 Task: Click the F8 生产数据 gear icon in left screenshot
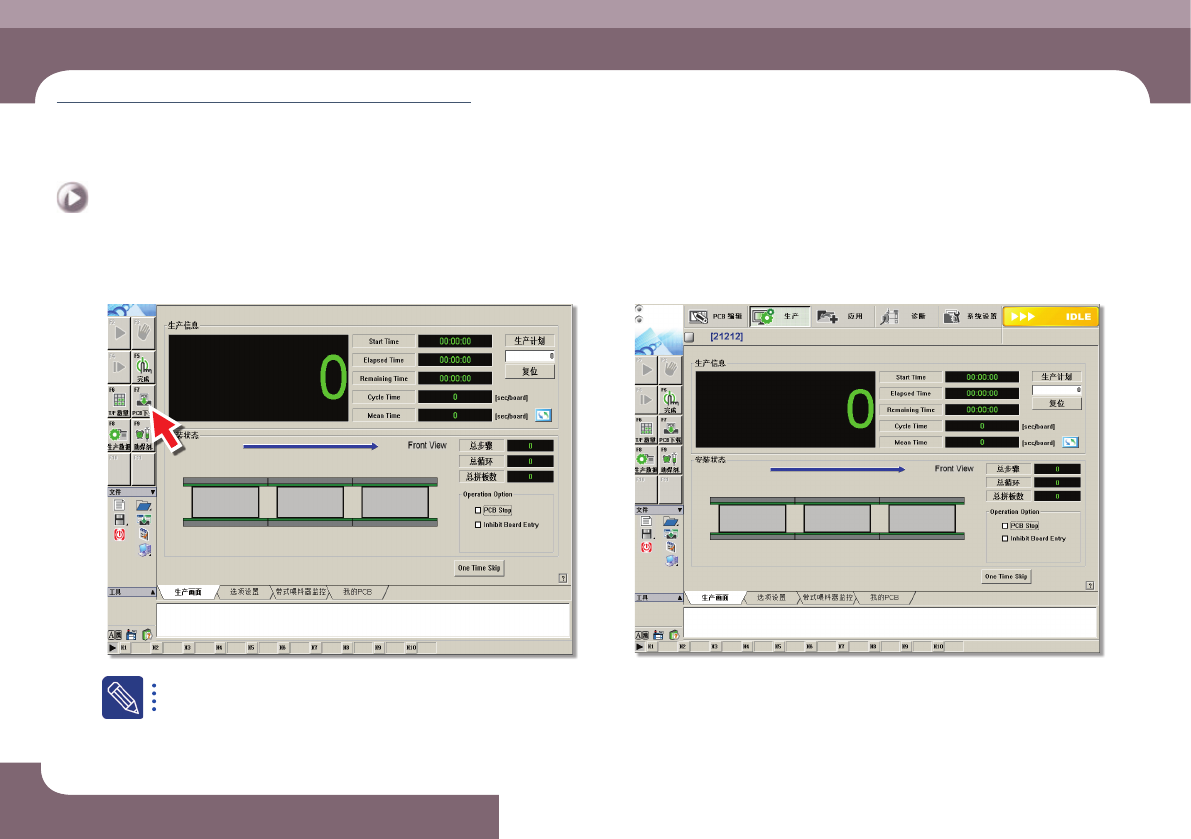tap(119, 435)
